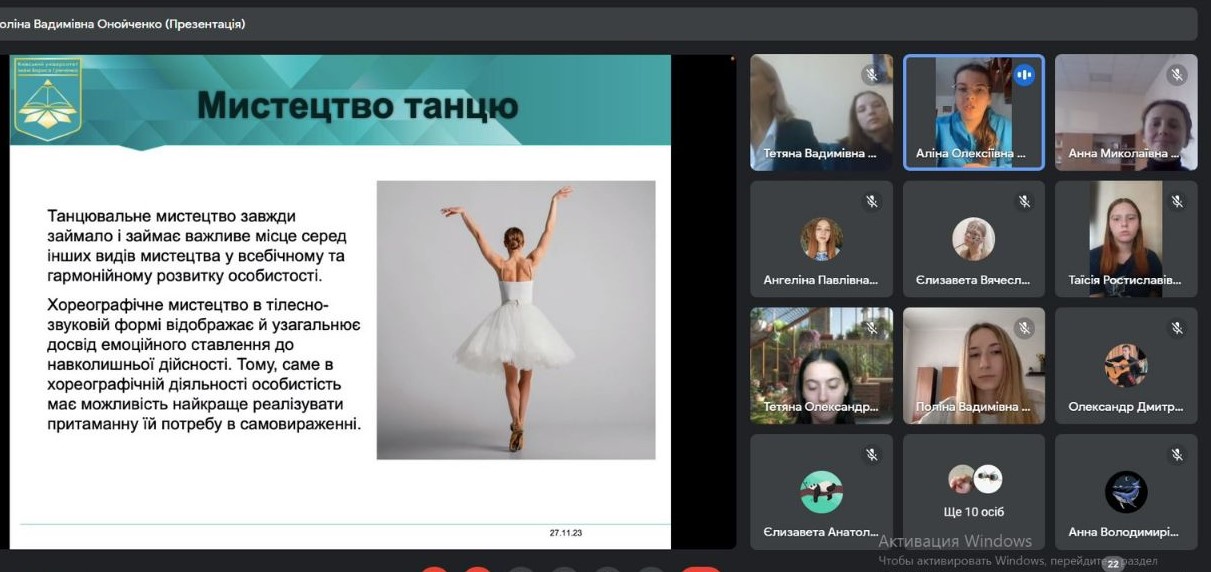Click the muted mic icon on Єлизавета Анатол. tile

pos(872,455)
